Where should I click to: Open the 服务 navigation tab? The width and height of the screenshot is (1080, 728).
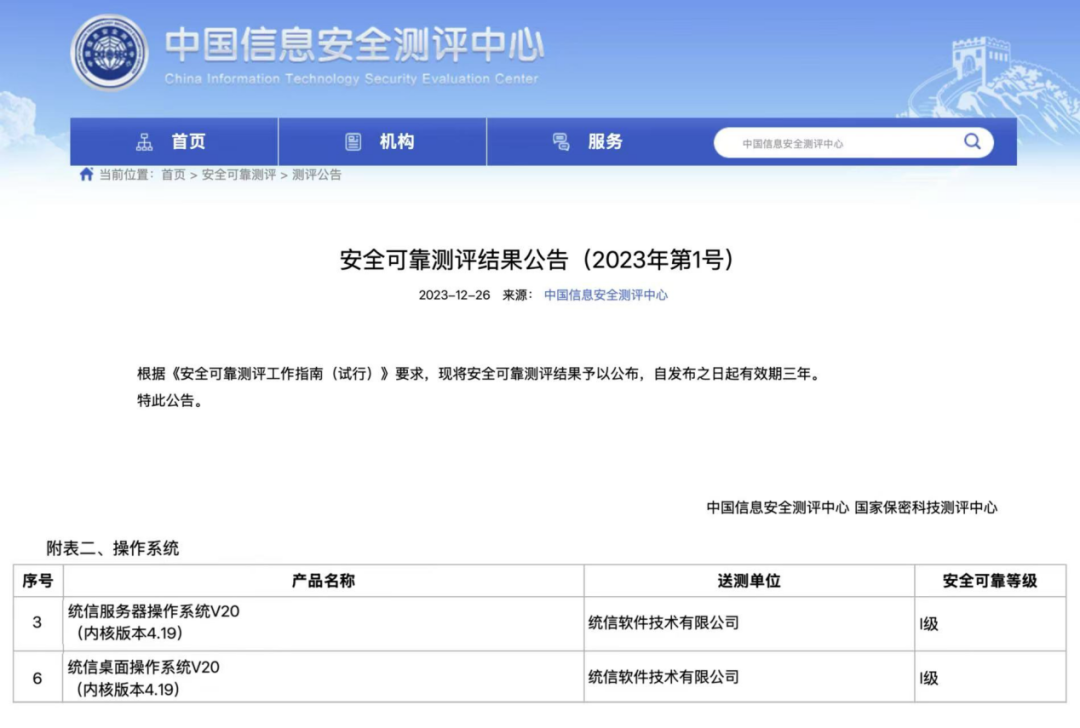(x=590, y=142)
